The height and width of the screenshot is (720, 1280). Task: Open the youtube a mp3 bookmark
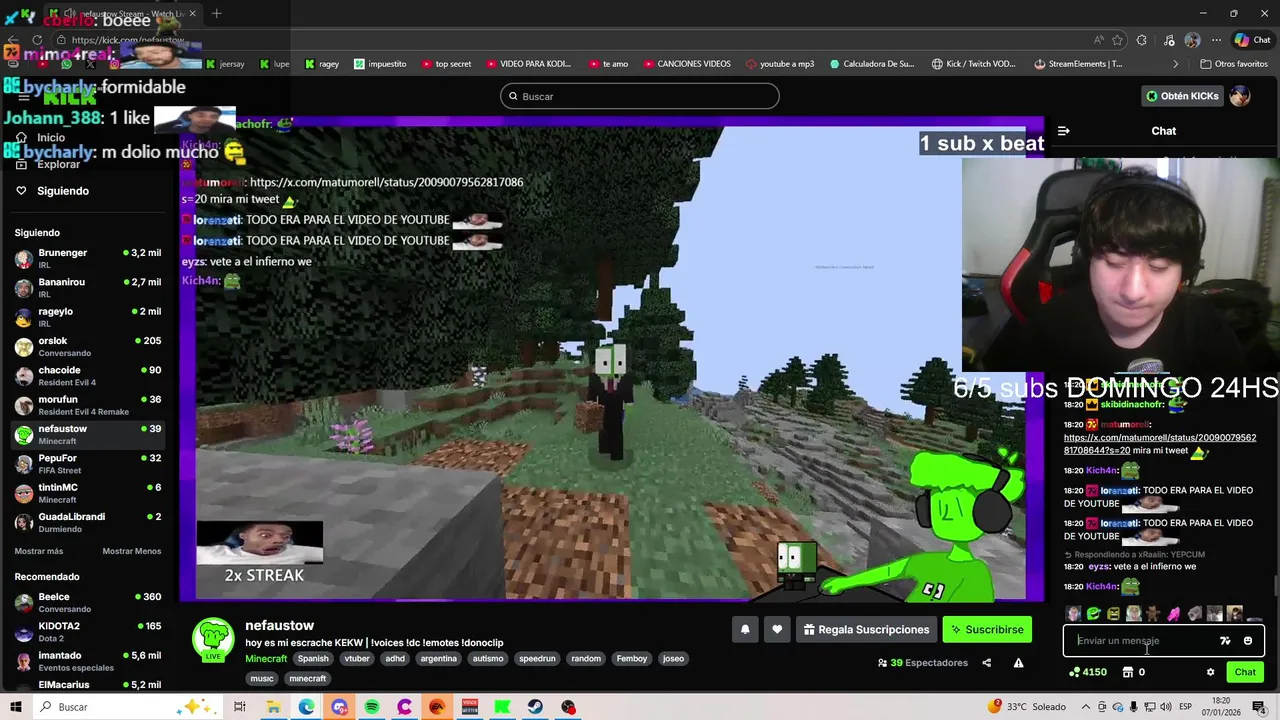779,64
